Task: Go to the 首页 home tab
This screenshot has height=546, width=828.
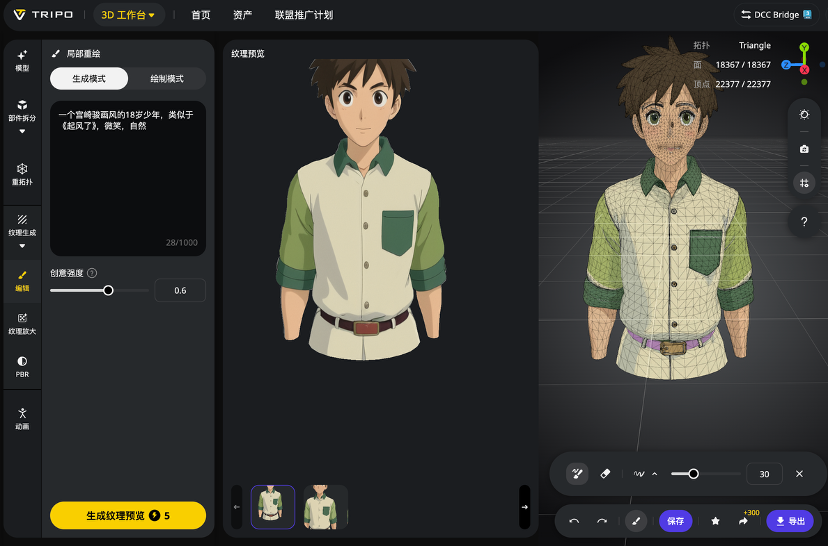Action: 201,15
